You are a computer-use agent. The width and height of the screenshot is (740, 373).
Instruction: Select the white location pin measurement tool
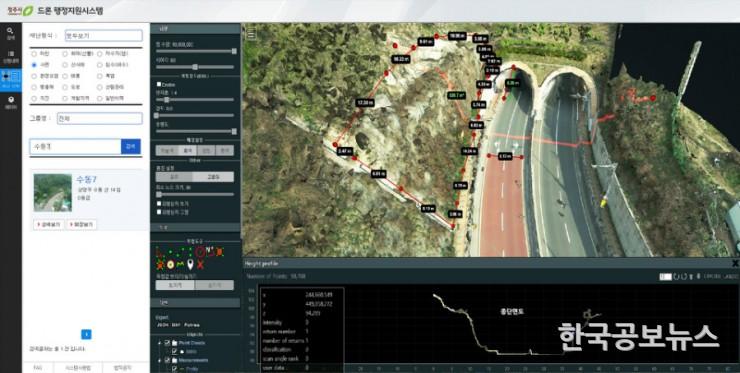pos(190,264)
